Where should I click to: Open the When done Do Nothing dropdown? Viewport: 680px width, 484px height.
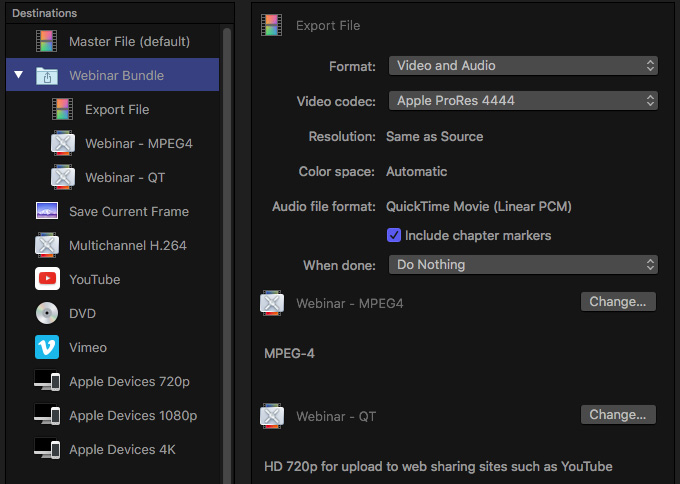tap(523, 265)
